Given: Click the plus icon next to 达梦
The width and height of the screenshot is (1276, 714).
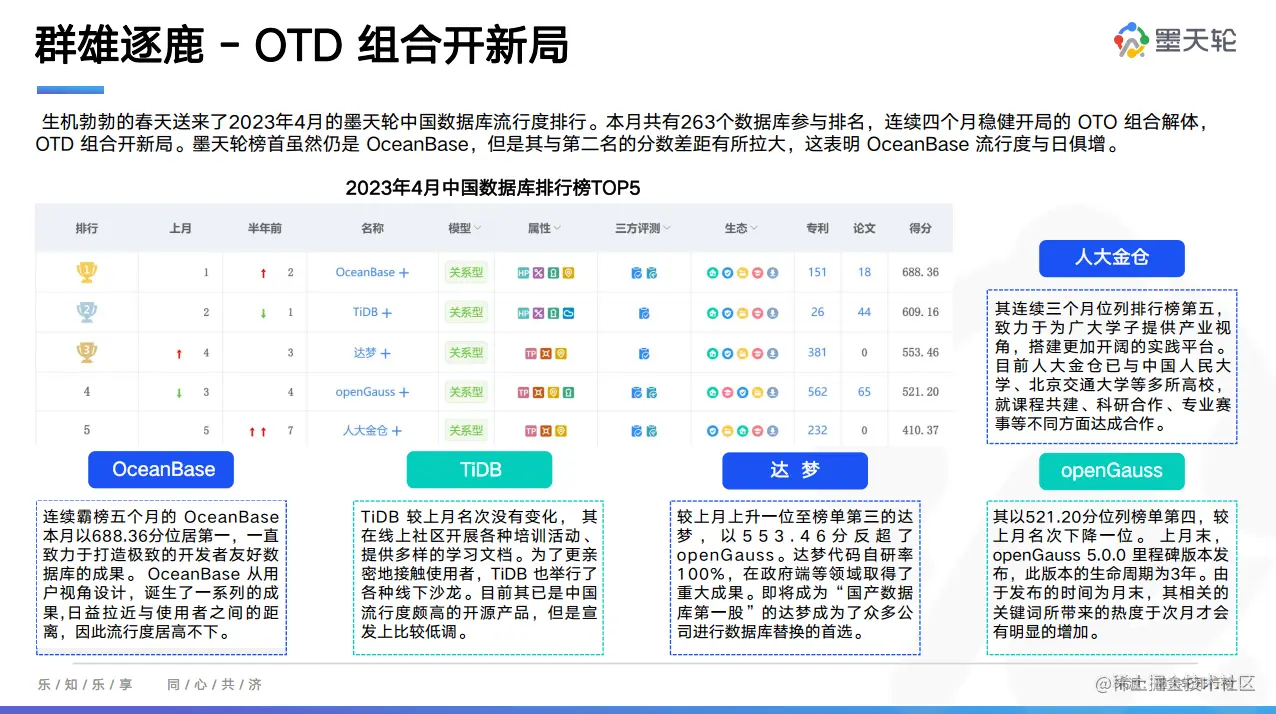Looking at the screenshot, I should point(385,353).
